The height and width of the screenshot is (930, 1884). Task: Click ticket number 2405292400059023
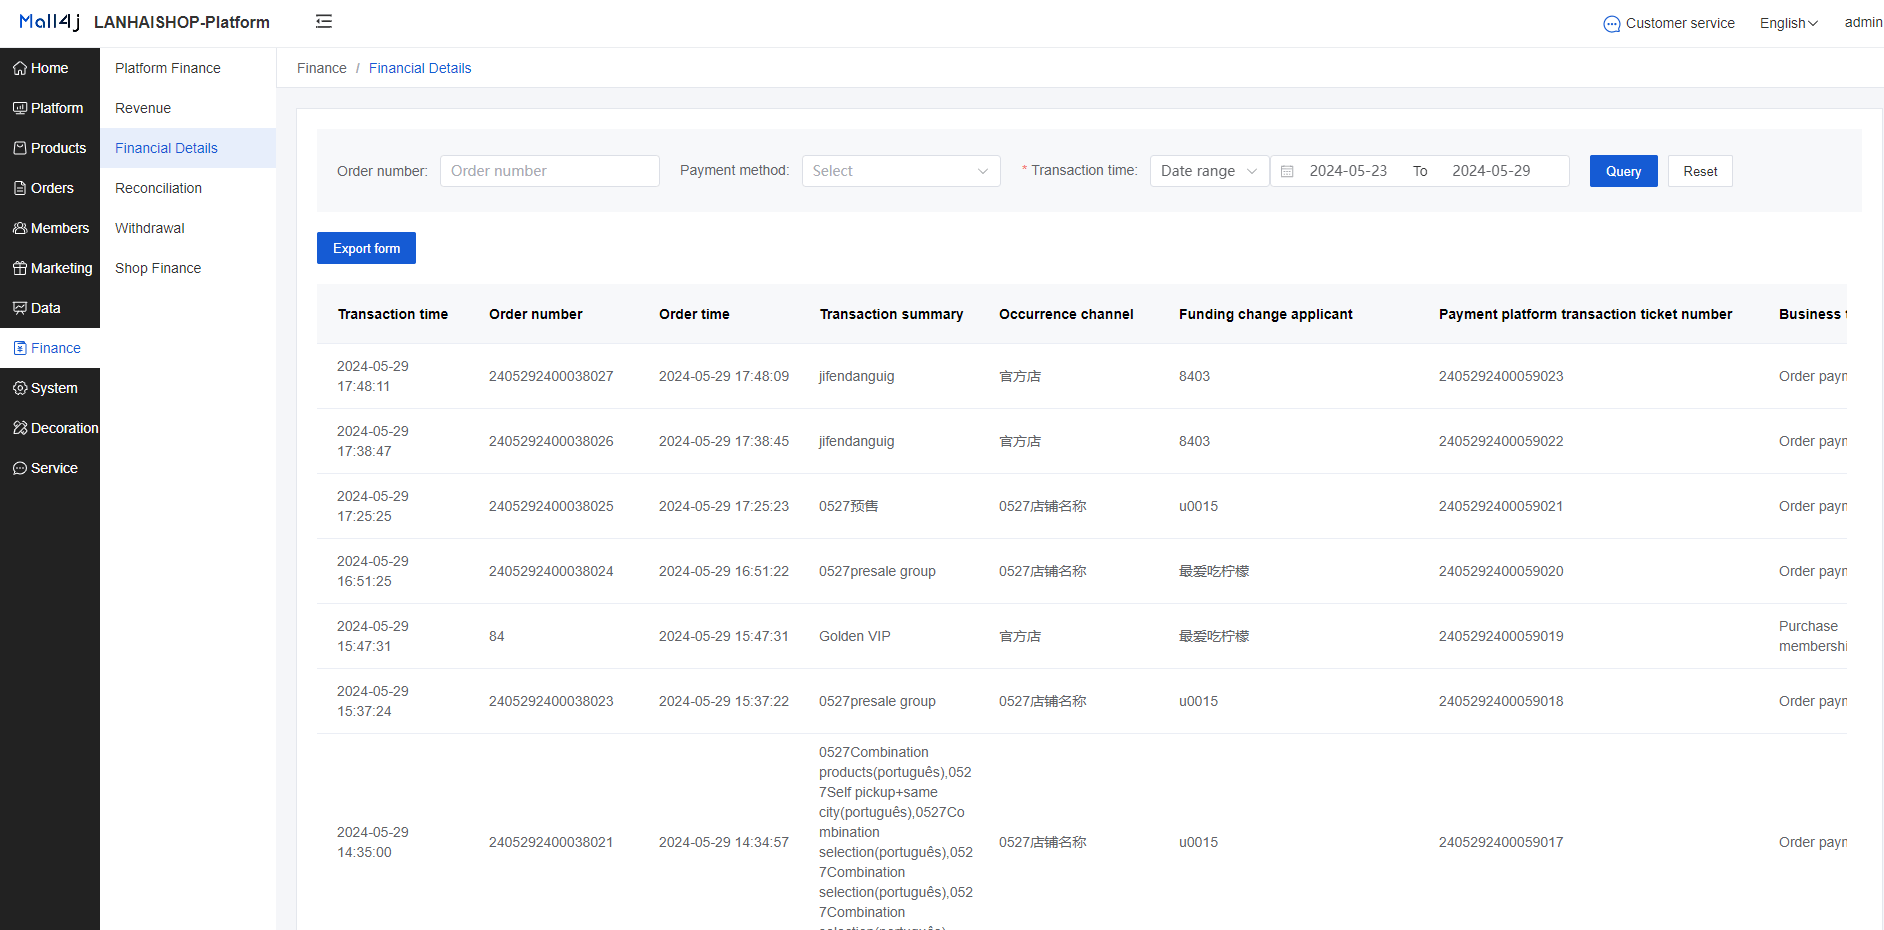click(1501, 376)
